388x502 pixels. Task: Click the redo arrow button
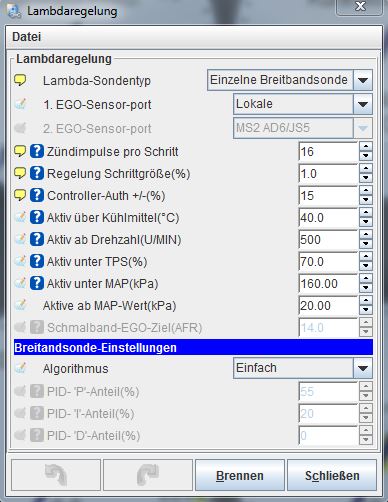[x=148, y=475]
